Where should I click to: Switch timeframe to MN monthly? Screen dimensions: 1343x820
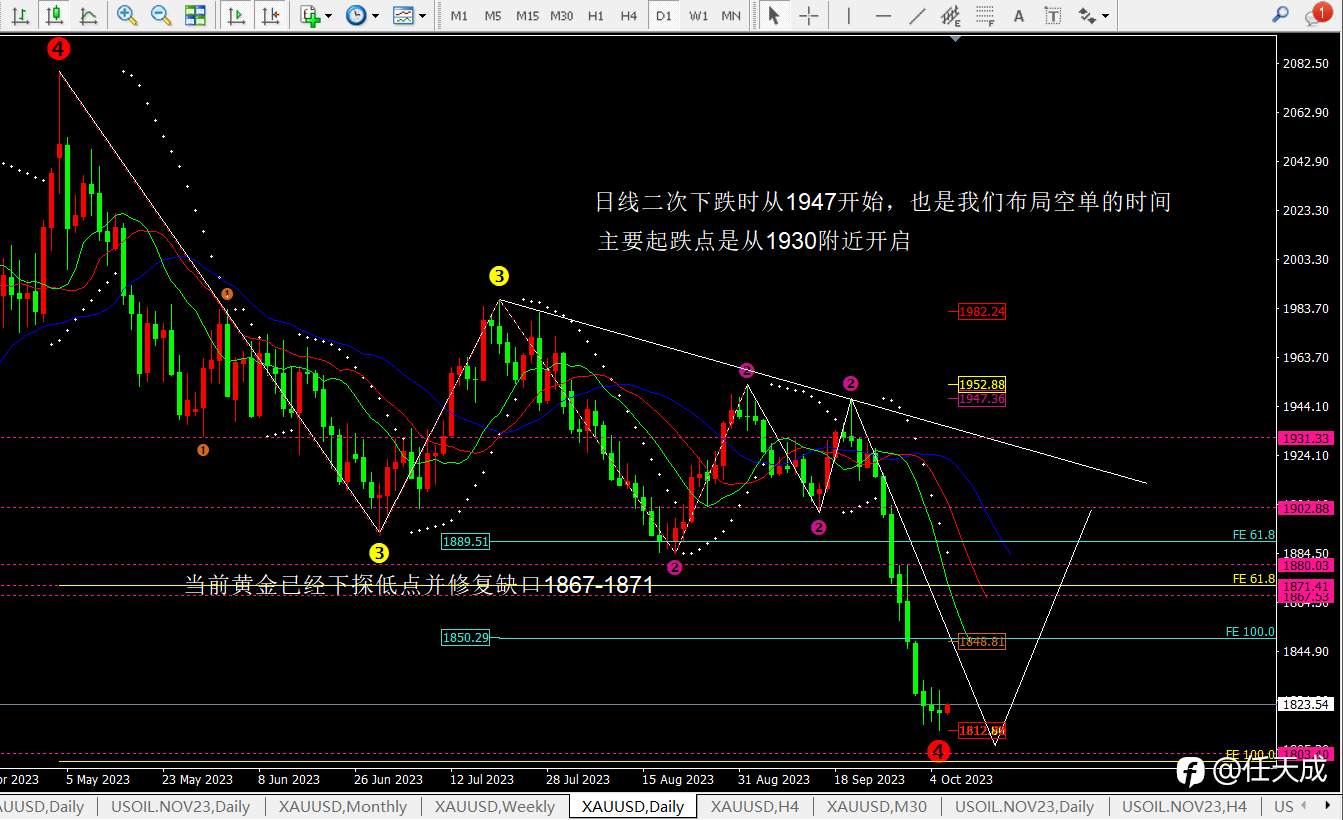(731, 15)
